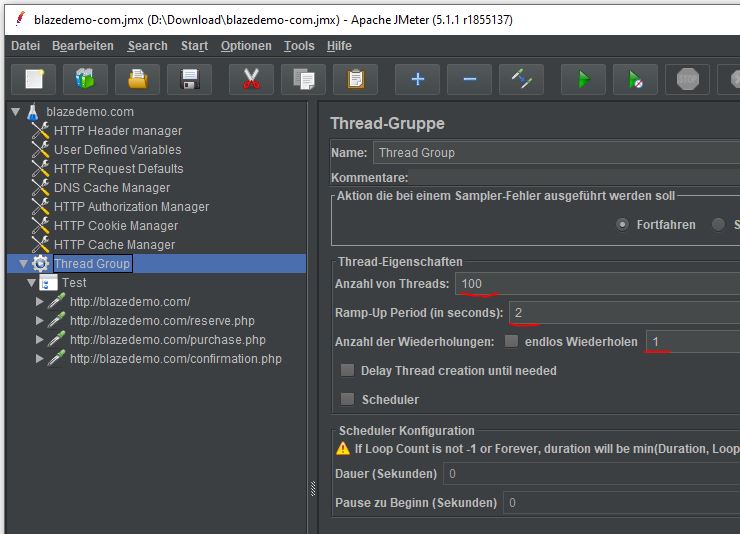Select HTTP Cookie Manager in tree
Viewport: 740px width, 534px height.
(x=115, y=226)
